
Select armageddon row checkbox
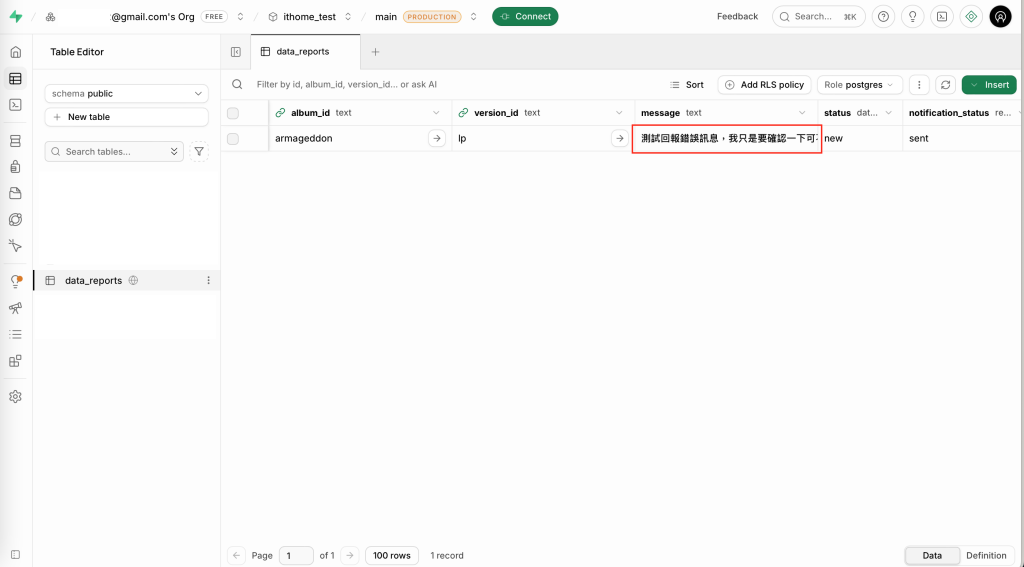(x=232, y=138)
